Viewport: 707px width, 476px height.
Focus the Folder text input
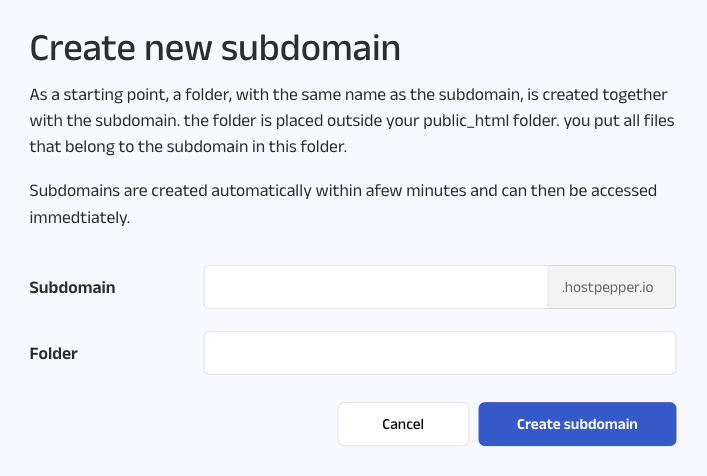point(439,353)
